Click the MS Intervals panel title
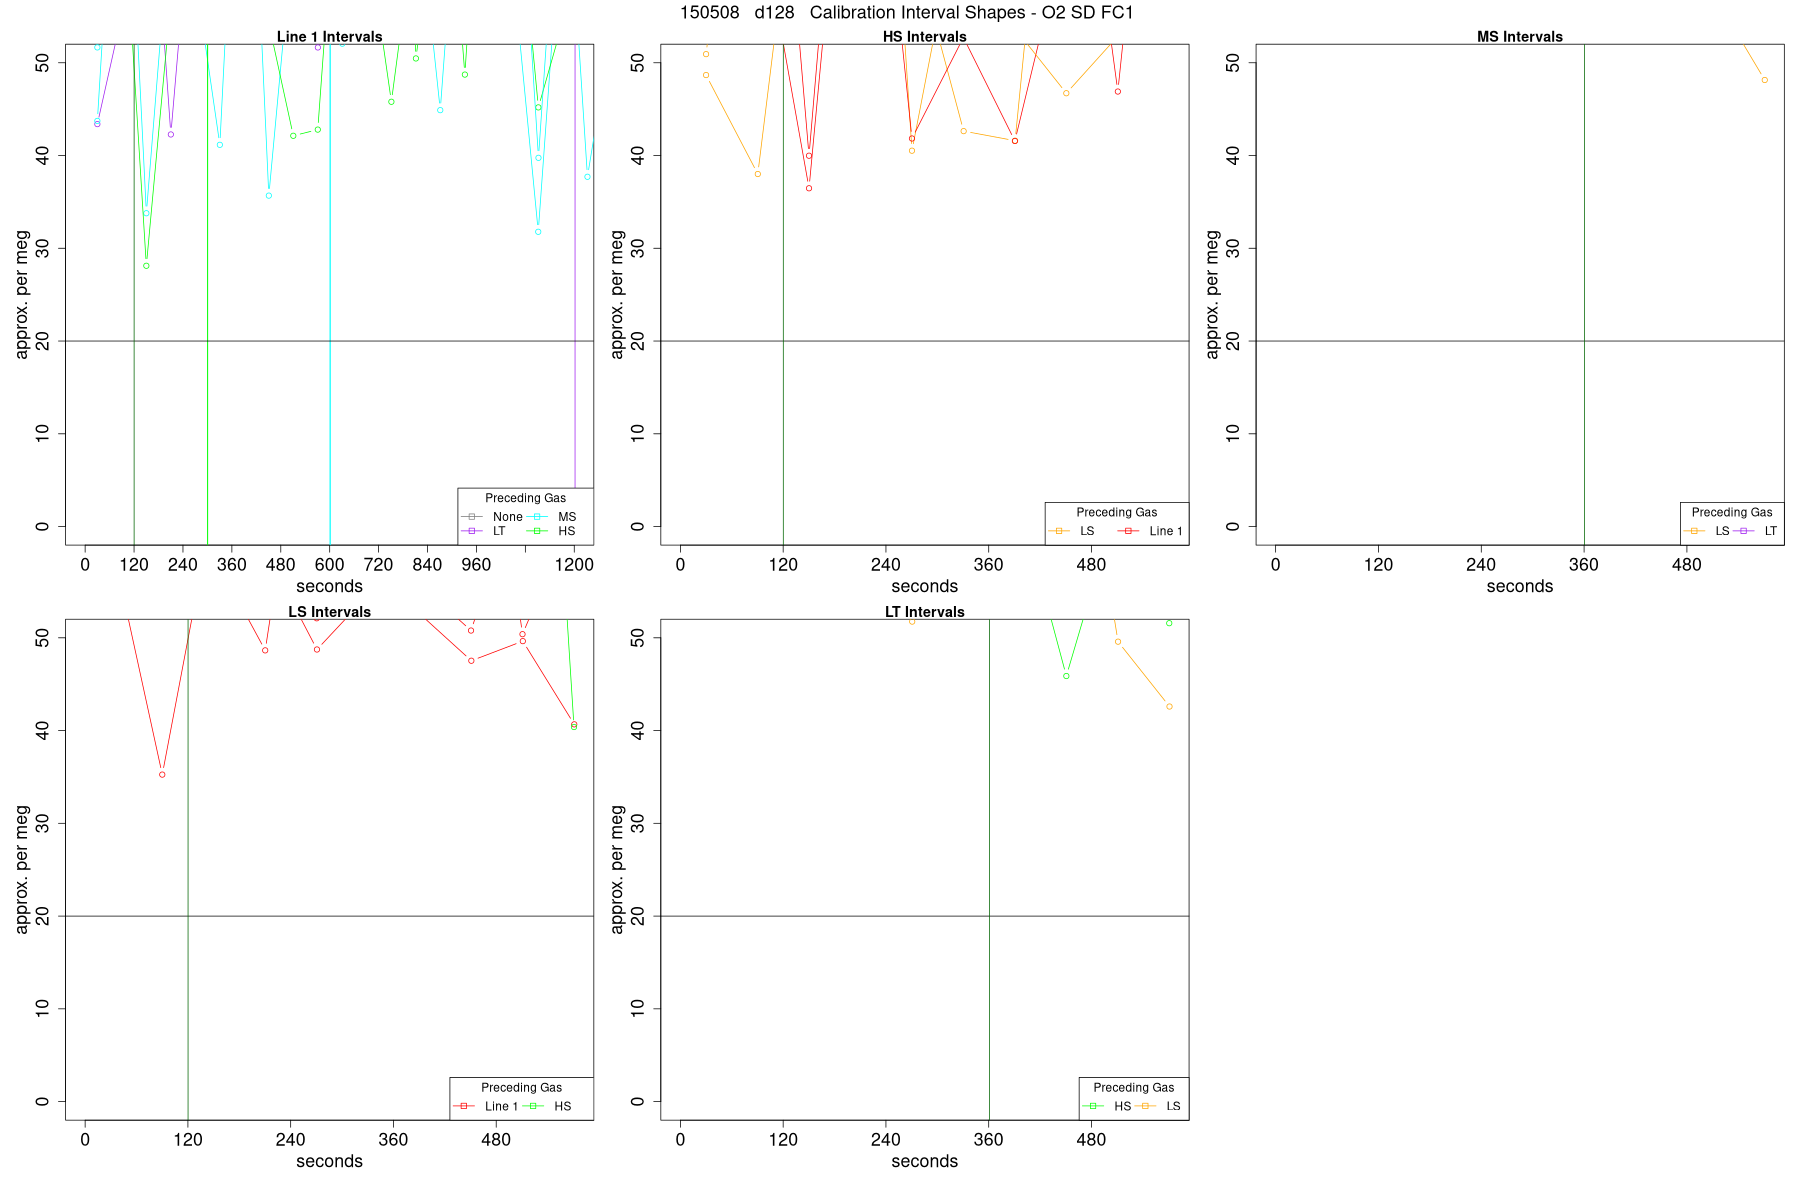1800x1200 pixels. point(1519,37)
